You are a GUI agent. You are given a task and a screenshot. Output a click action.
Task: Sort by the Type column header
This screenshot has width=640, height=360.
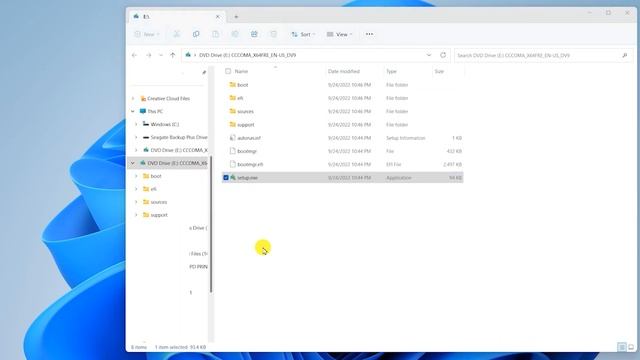pos(391,71)
